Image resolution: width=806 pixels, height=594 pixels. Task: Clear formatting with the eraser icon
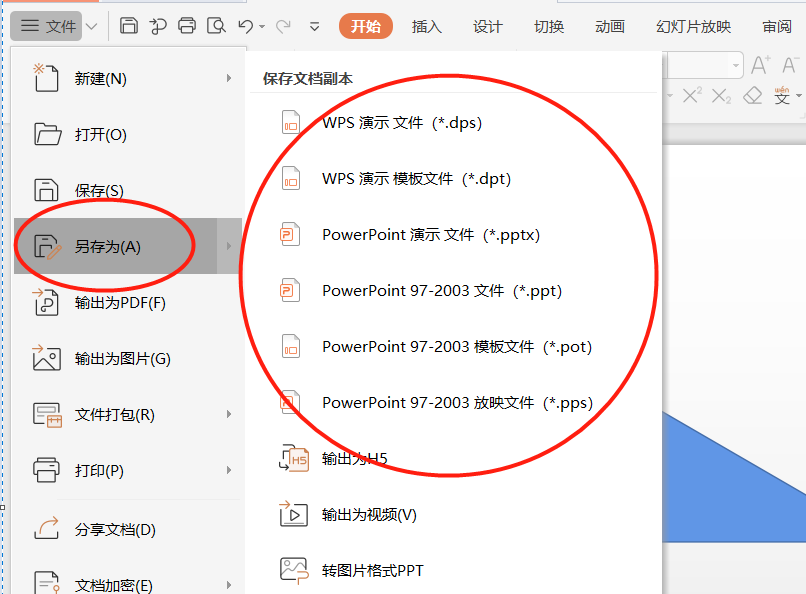click(753, 96)
